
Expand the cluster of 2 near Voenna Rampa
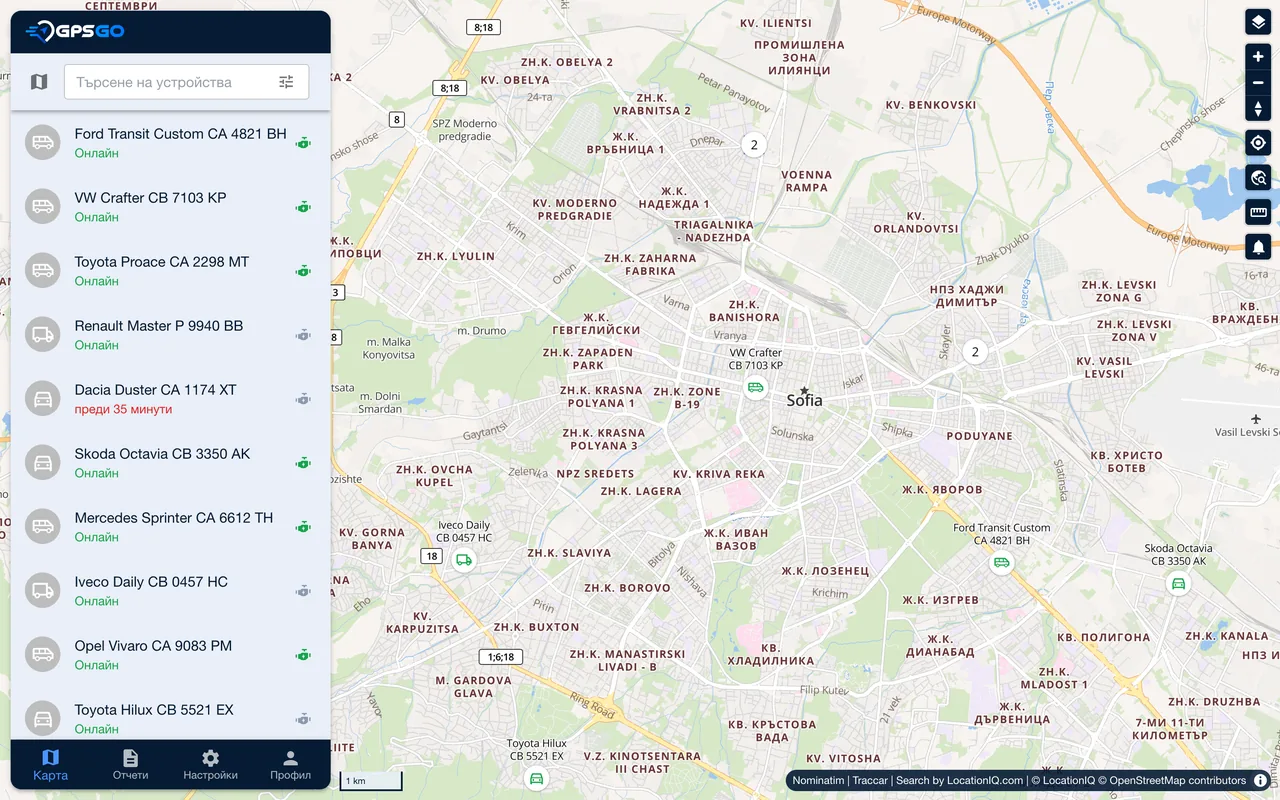754,145
